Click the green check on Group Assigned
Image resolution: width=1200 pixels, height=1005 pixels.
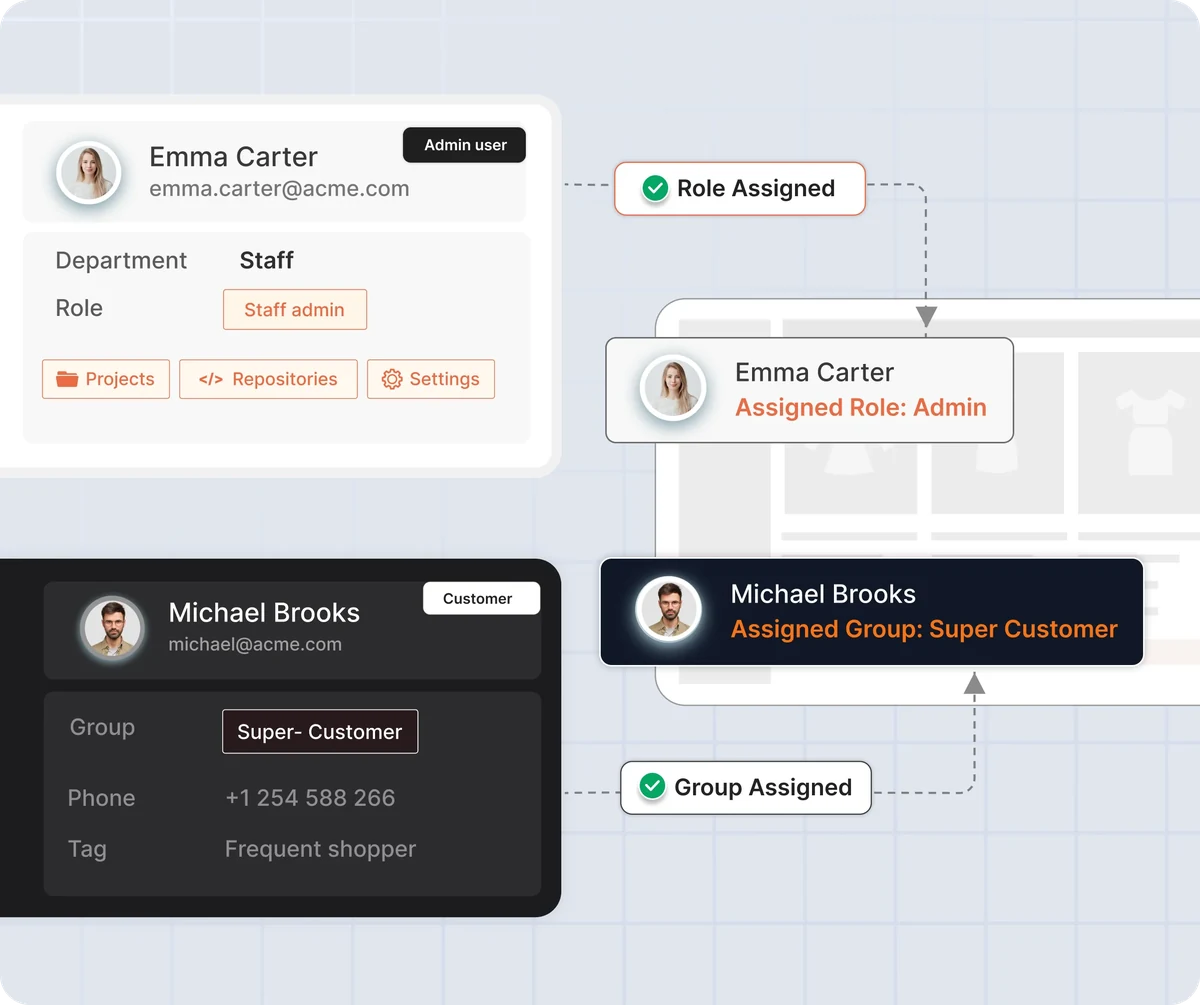pos(652,787)
